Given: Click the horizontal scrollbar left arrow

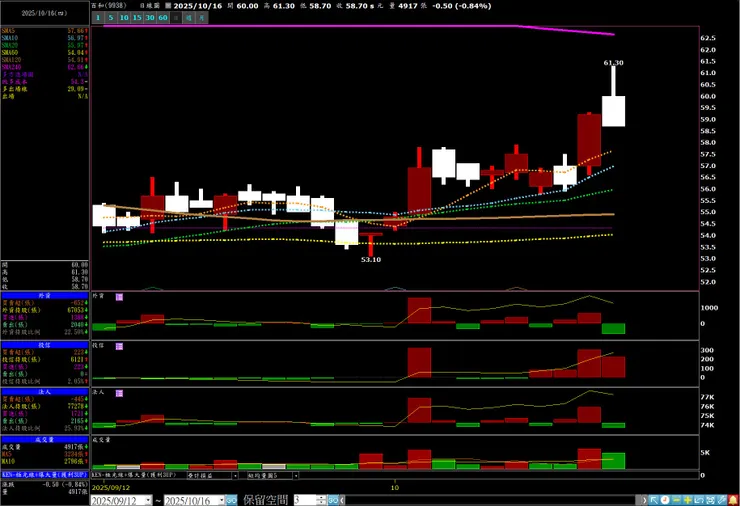Looking at the screenshot, I should [342, 500].
